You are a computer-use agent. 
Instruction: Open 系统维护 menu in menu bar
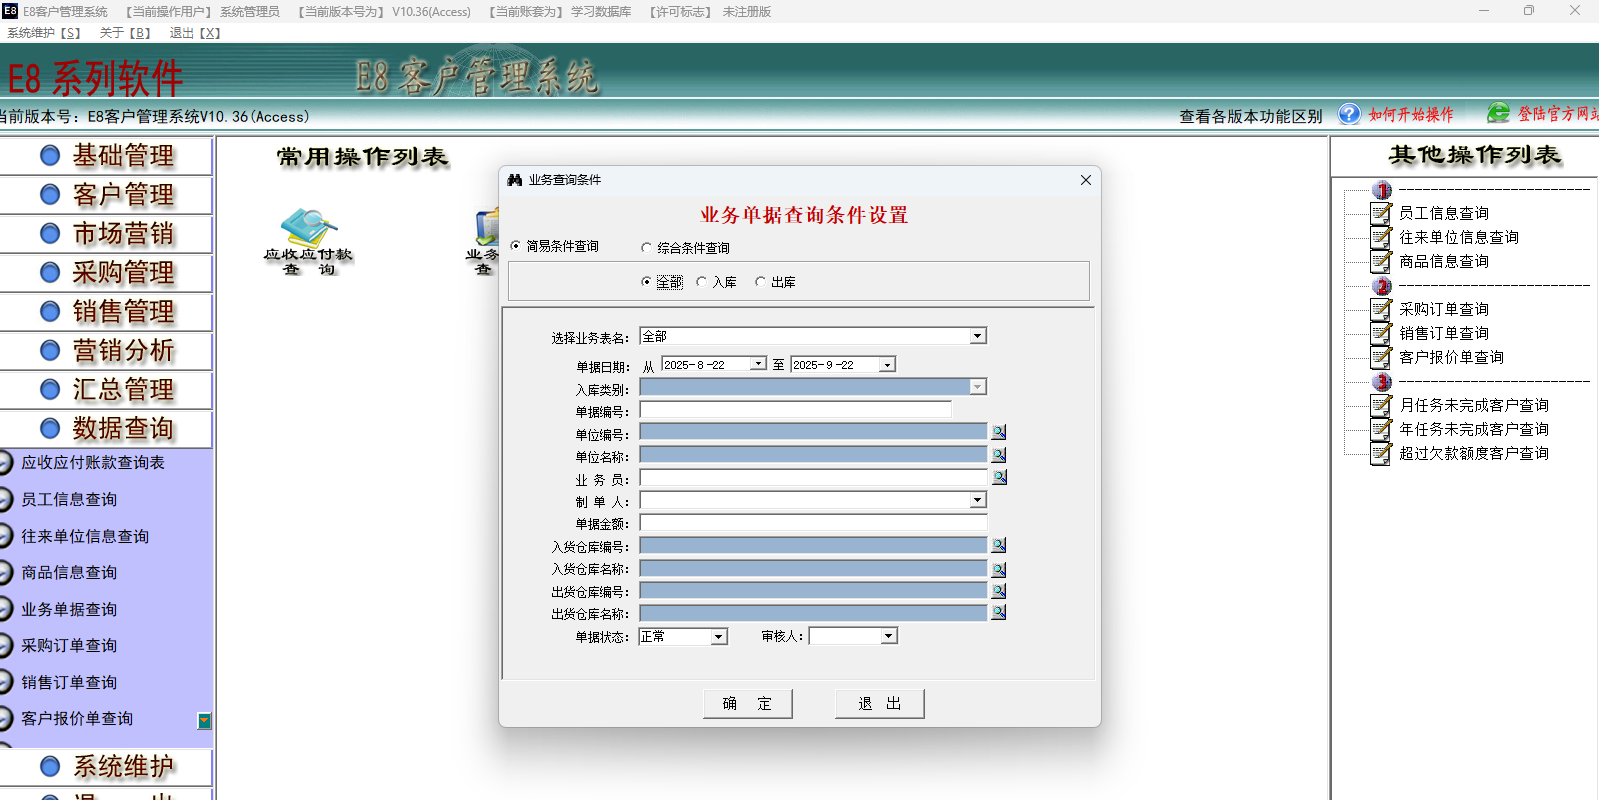click(x=44, y=33)
